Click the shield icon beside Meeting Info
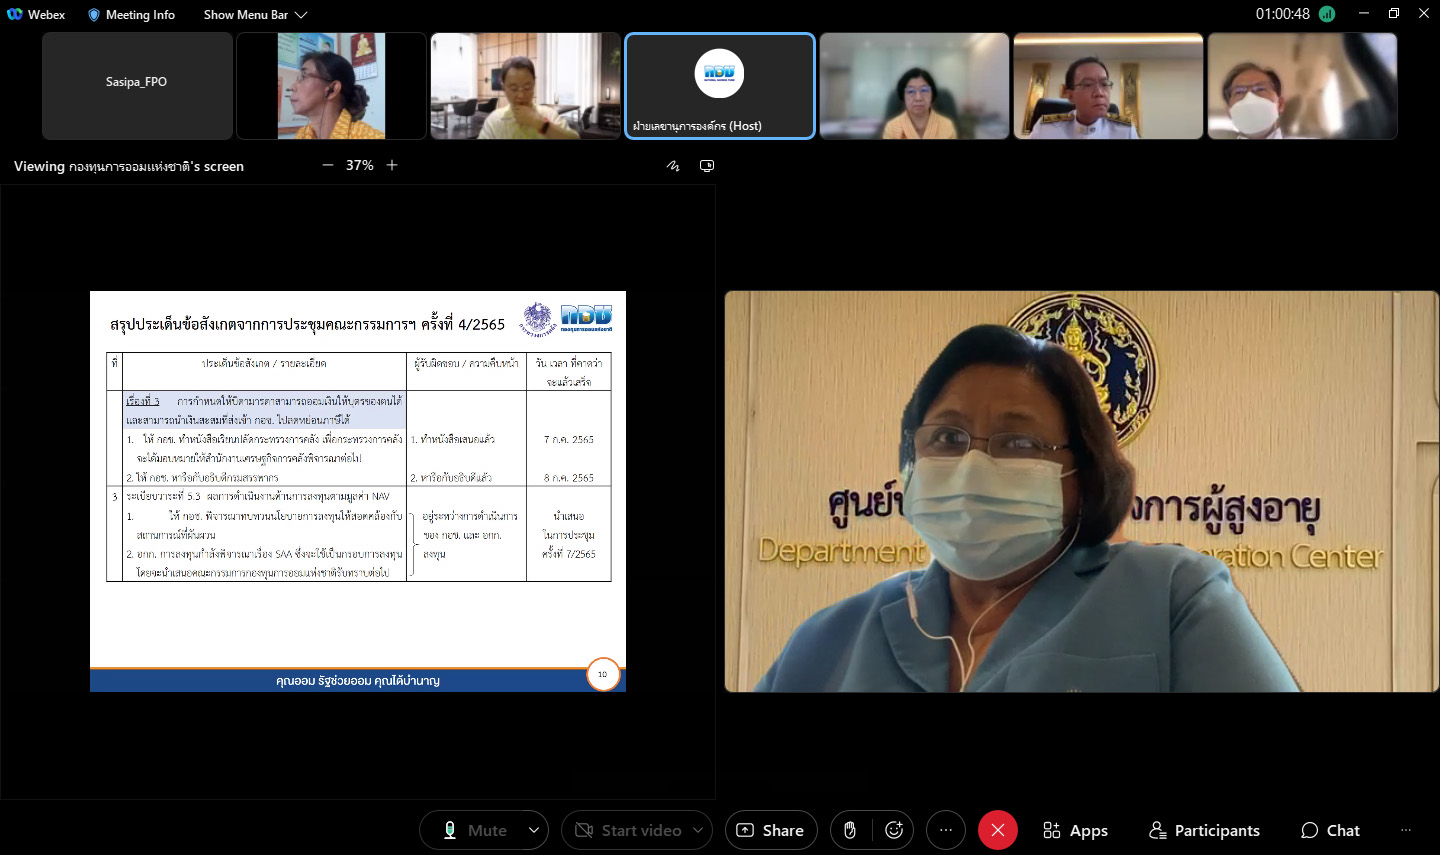Screen dimensions: 1440x855 (94, 15)
